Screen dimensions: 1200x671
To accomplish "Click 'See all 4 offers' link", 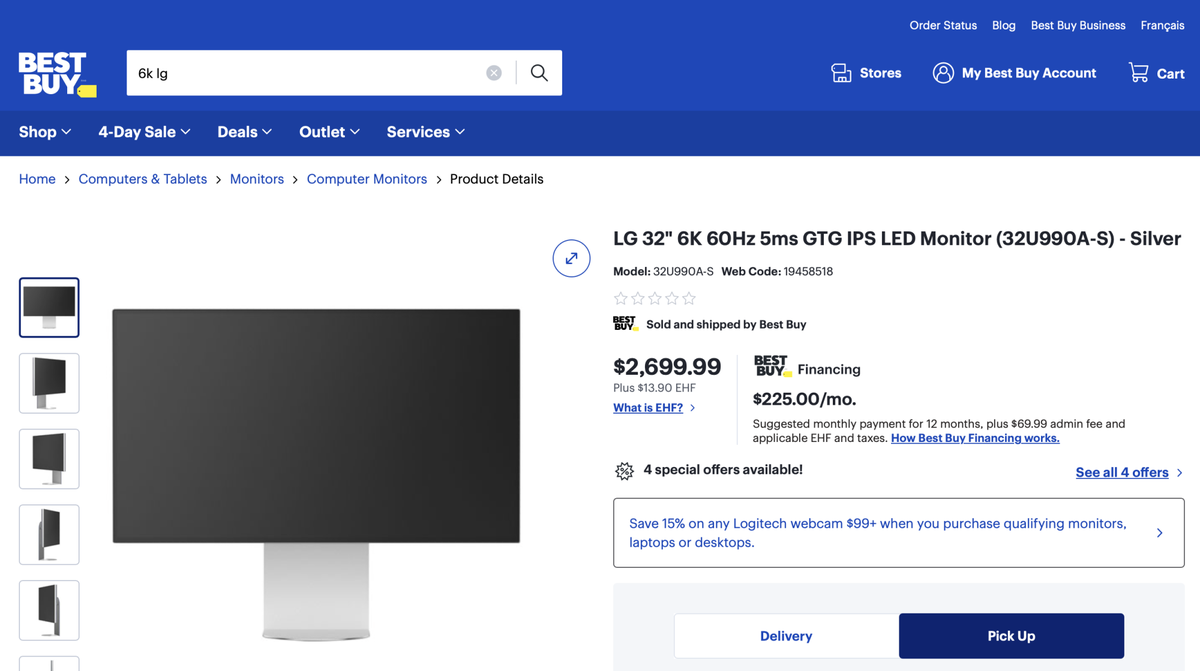I will pyautogui.click(x=1122, y=473).
